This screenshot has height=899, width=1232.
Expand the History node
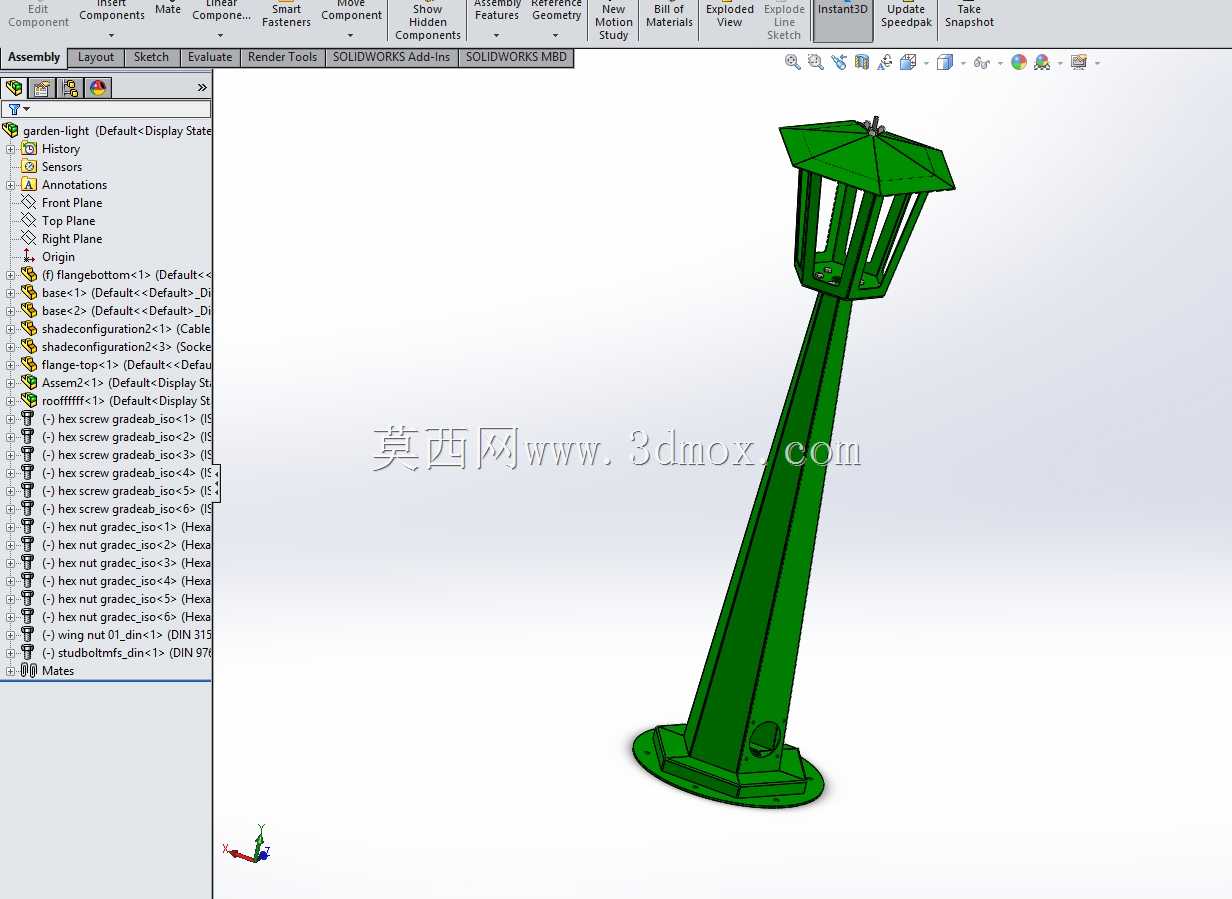click(11, 149)
